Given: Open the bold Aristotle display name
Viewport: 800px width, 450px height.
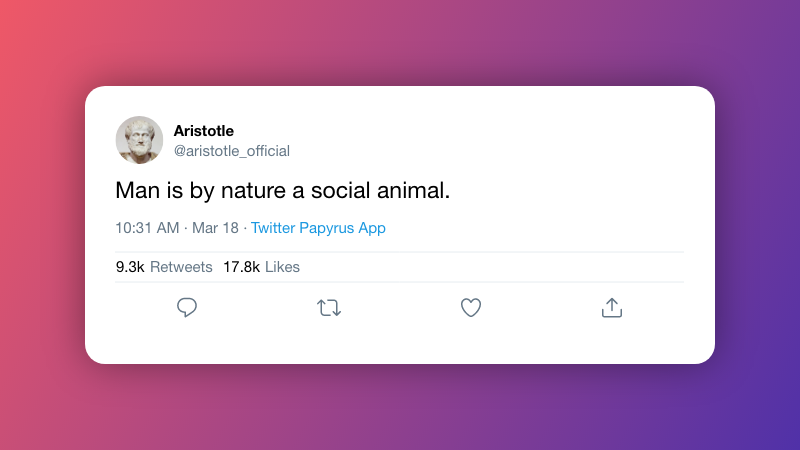Looking at the screenshot, I should tap(204, 130).
